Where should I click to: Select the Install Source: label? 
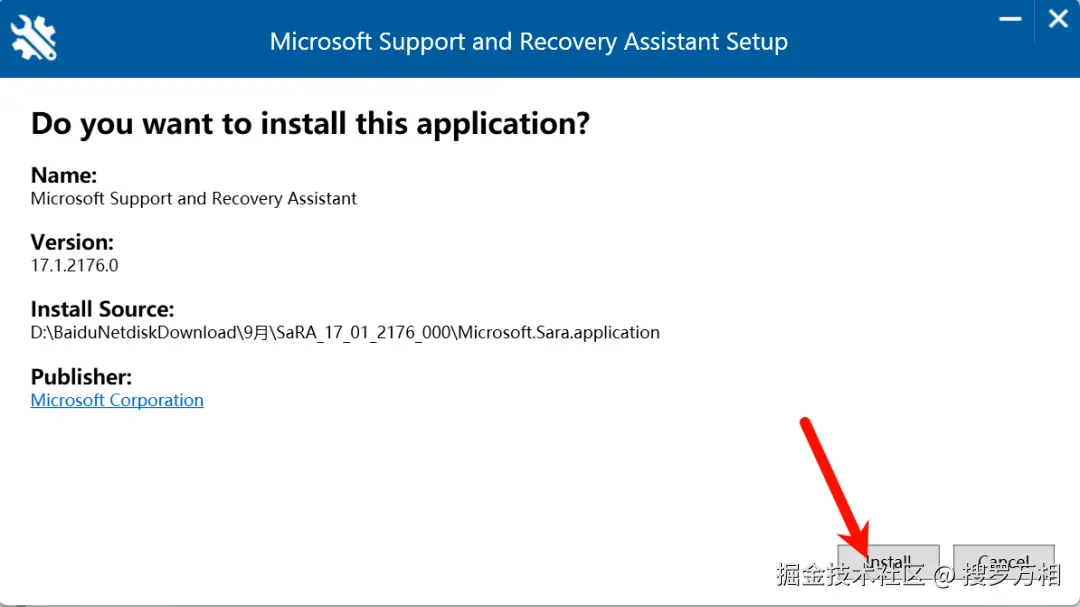(102, 310)
